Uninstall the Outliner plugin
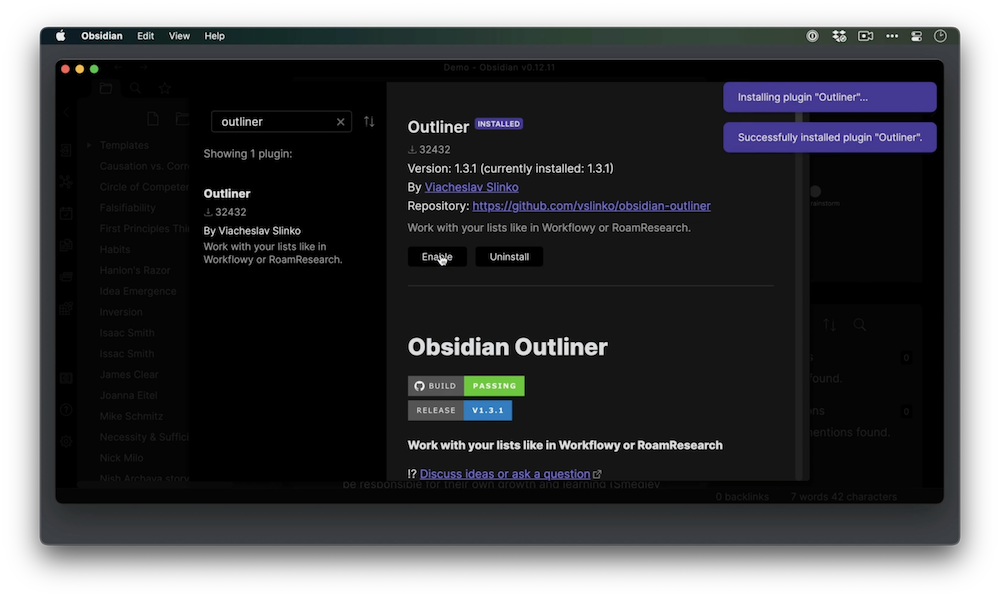Screen dimensions: 1000x598 [x=509, y=257]
